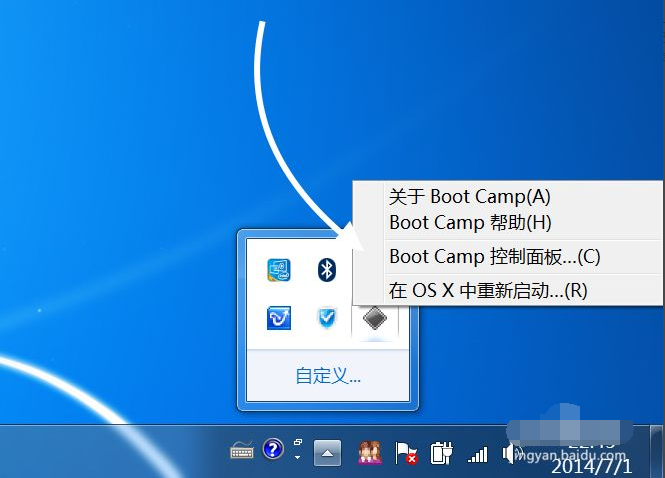Click the Boot Camp diamond tray icon

pos(374,318)
